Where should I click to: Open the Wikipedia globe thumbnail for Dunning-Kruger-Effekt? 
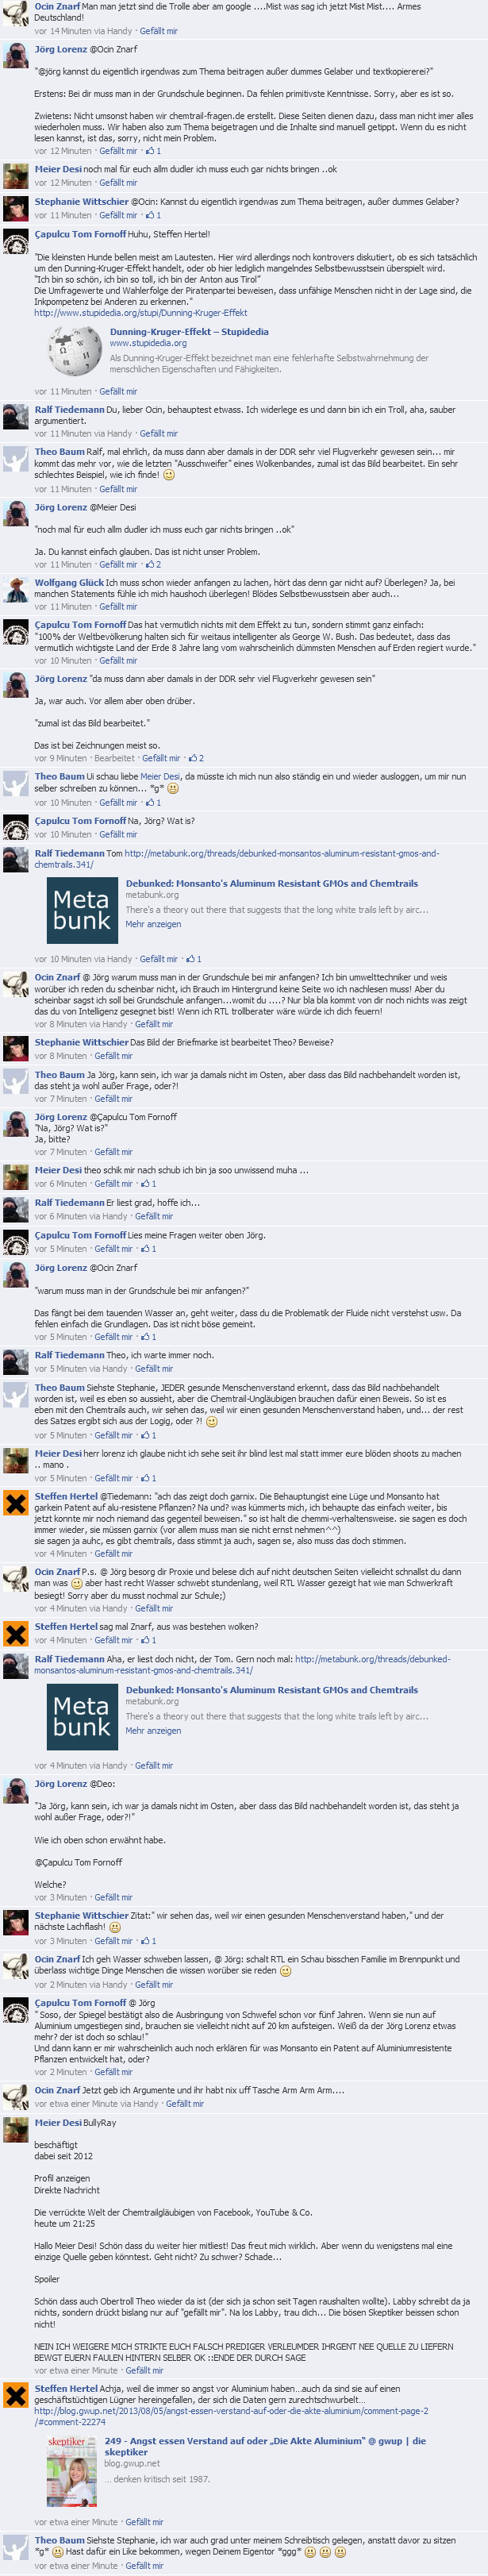75,351
